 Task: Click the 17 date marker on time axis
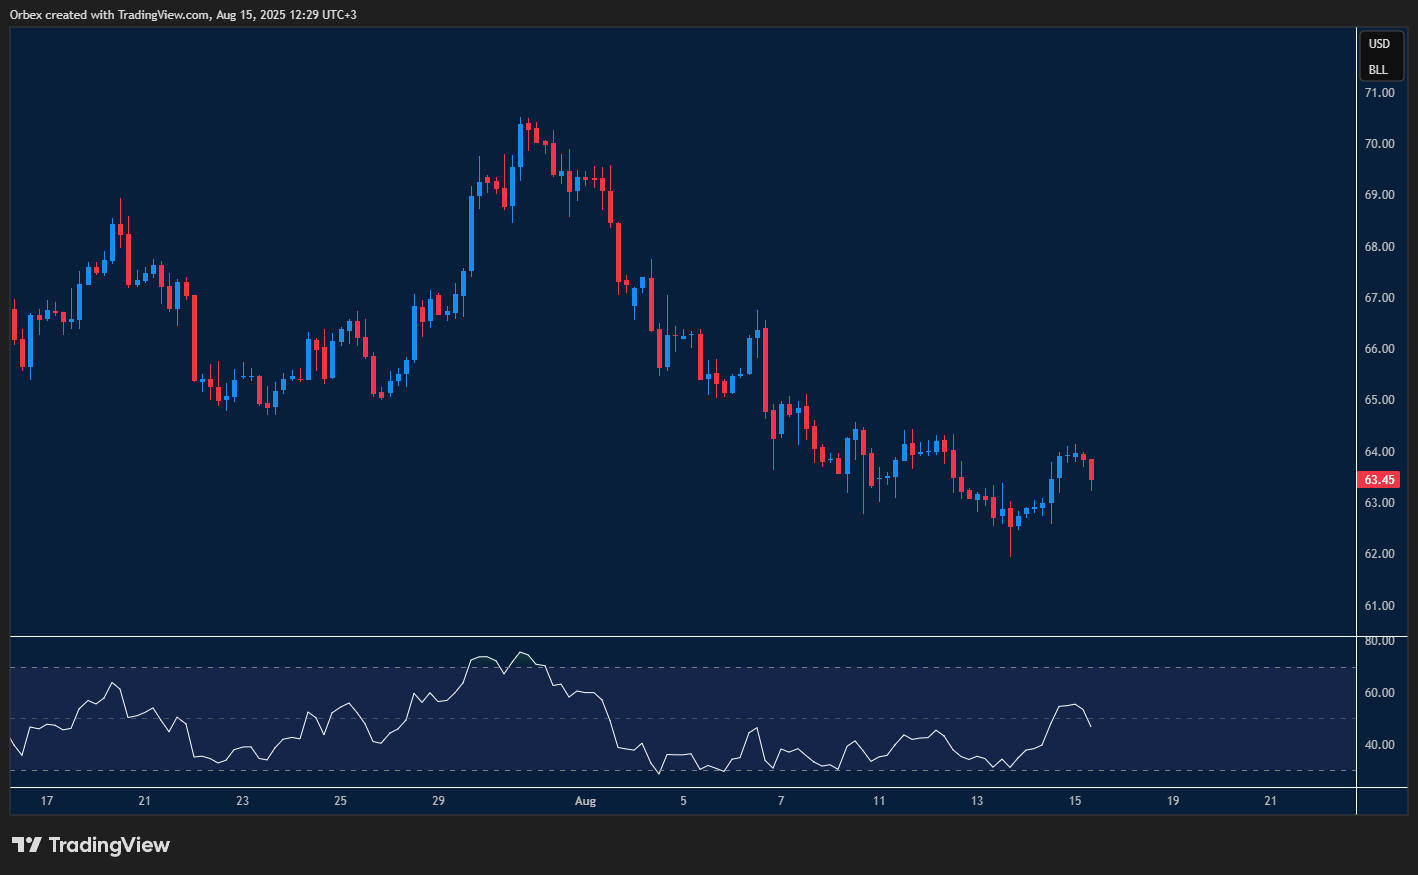click(x=46, y=801)
